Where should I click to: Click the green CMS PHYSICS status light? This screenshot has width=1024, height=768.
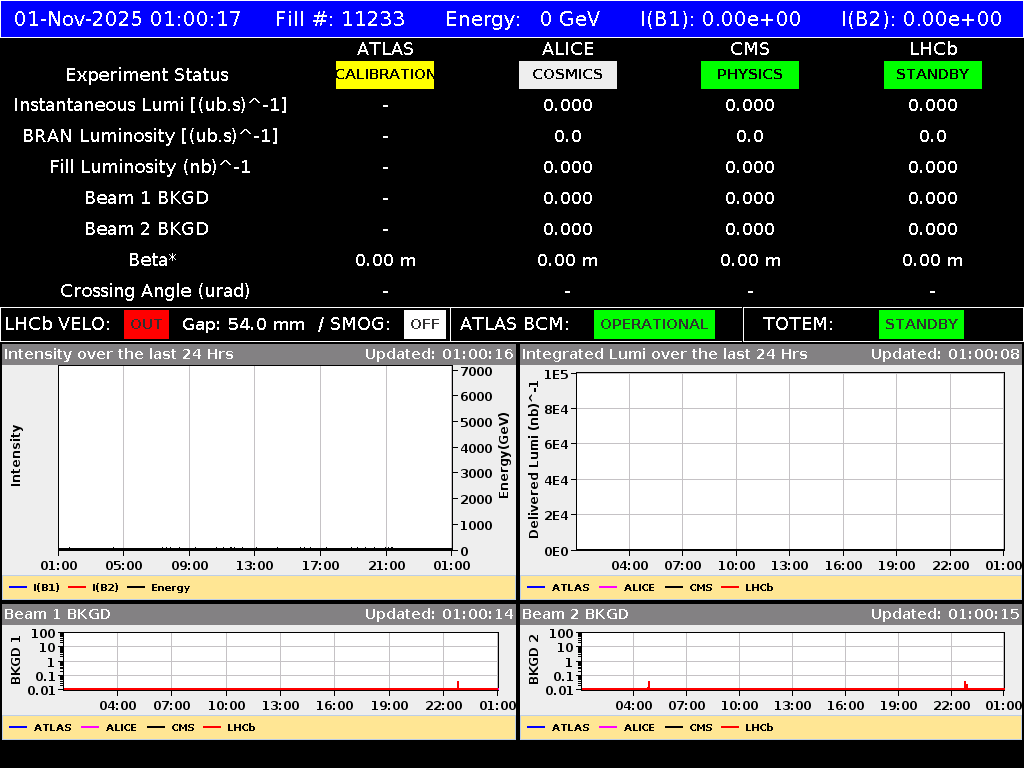(x=750, y=74)
